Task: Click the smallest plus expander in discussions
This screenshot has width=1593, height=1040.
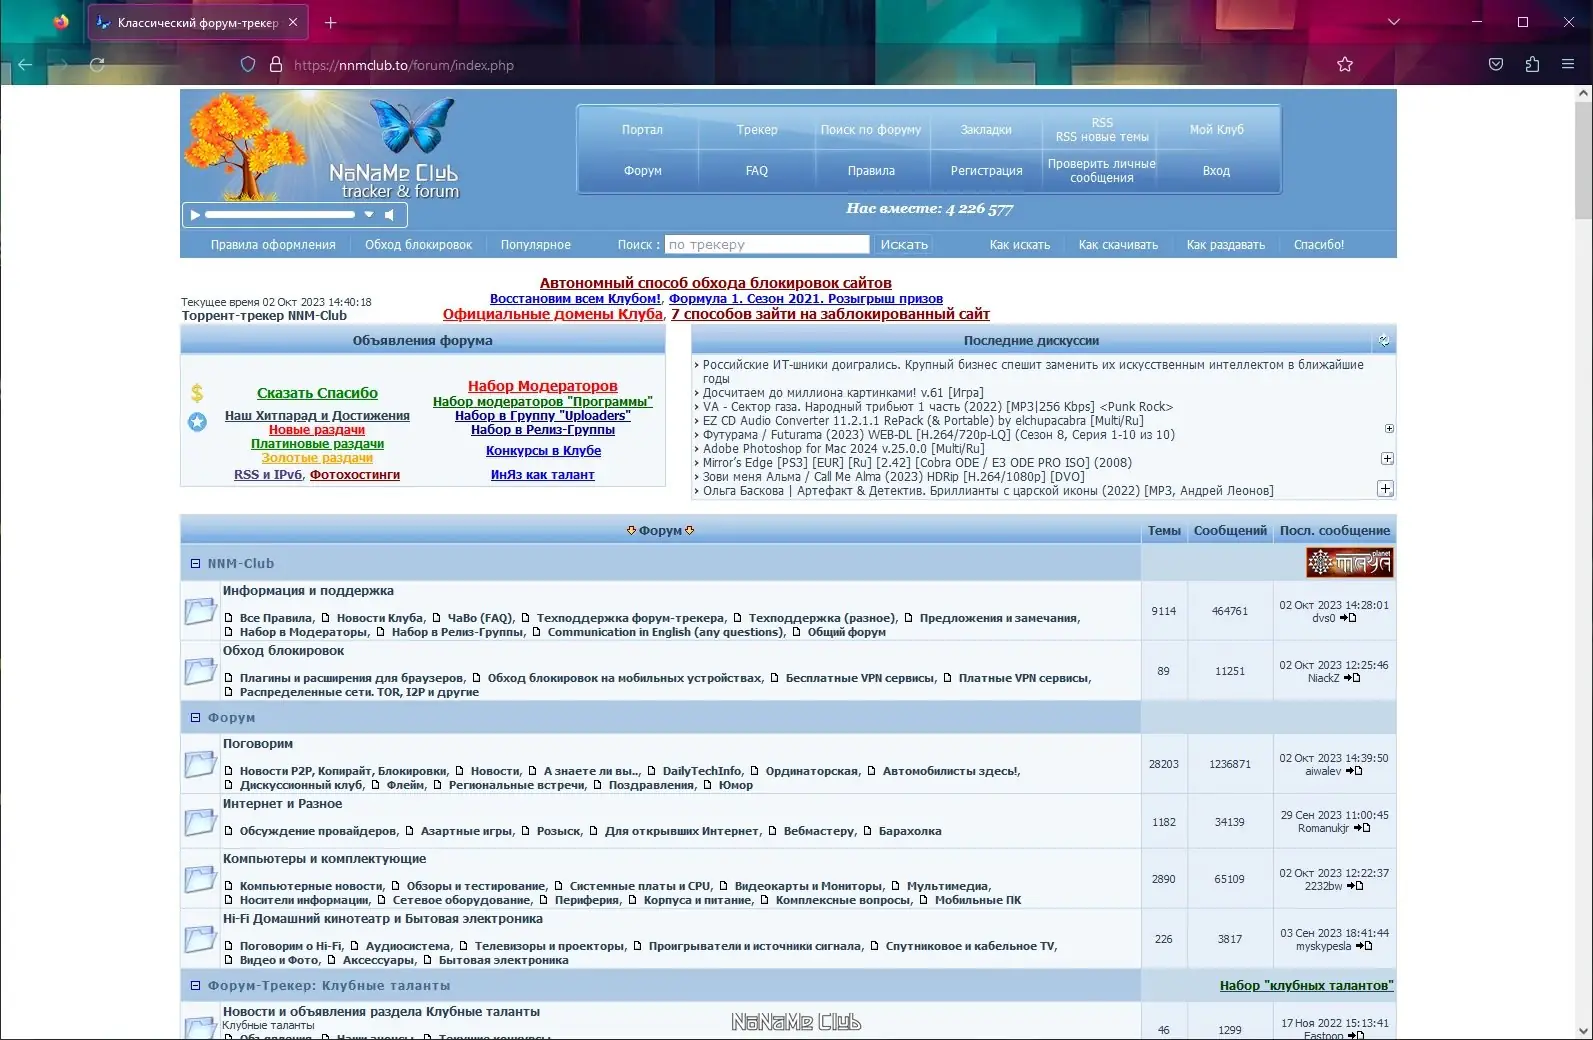Action: [1389, 429]
